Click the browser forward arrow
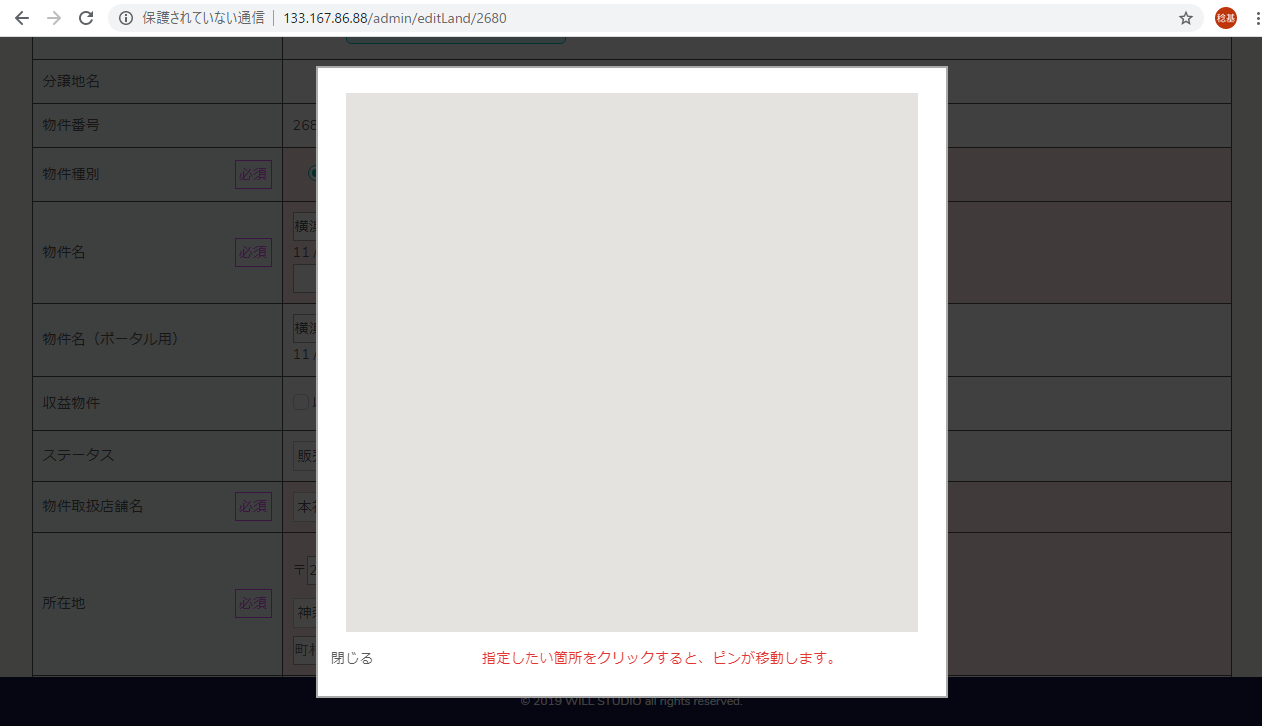This screenshot has height=726, width=1262. coord(54,18)
